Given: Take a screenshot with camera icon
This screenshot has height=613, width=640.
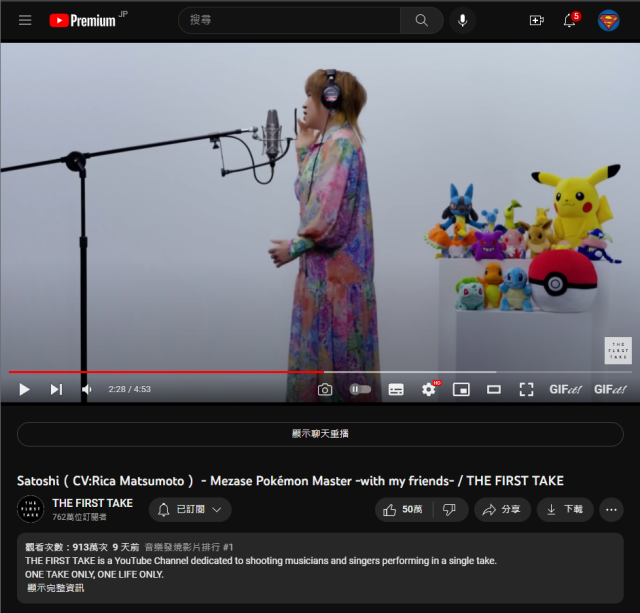Looking at the screenshot, I should (325, 389).
